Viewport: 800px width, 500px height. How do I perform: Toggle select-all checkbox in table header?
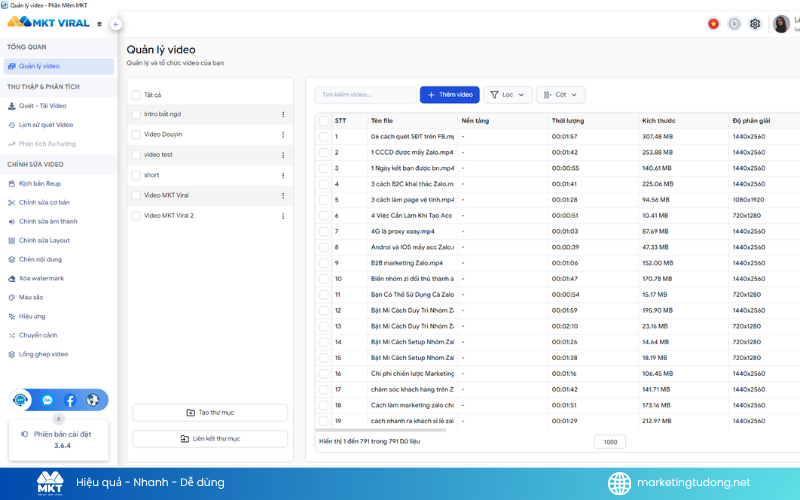pos(323,121)
